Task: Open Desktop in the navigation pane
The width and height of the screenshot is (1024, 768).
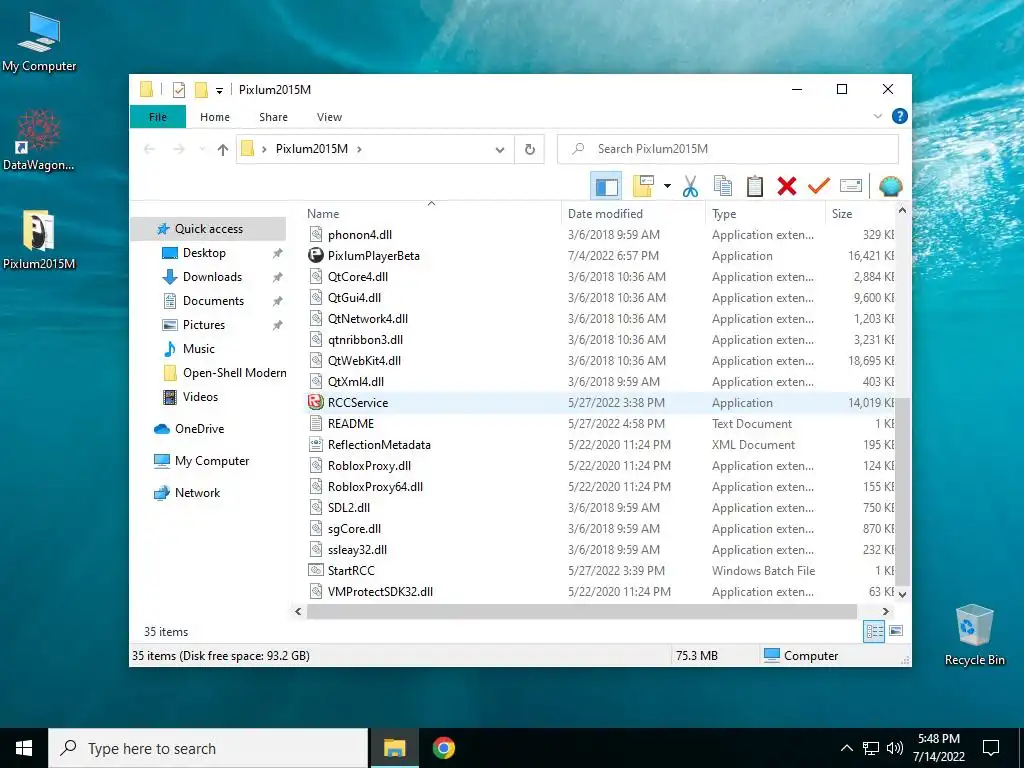Action: (204, 253)
